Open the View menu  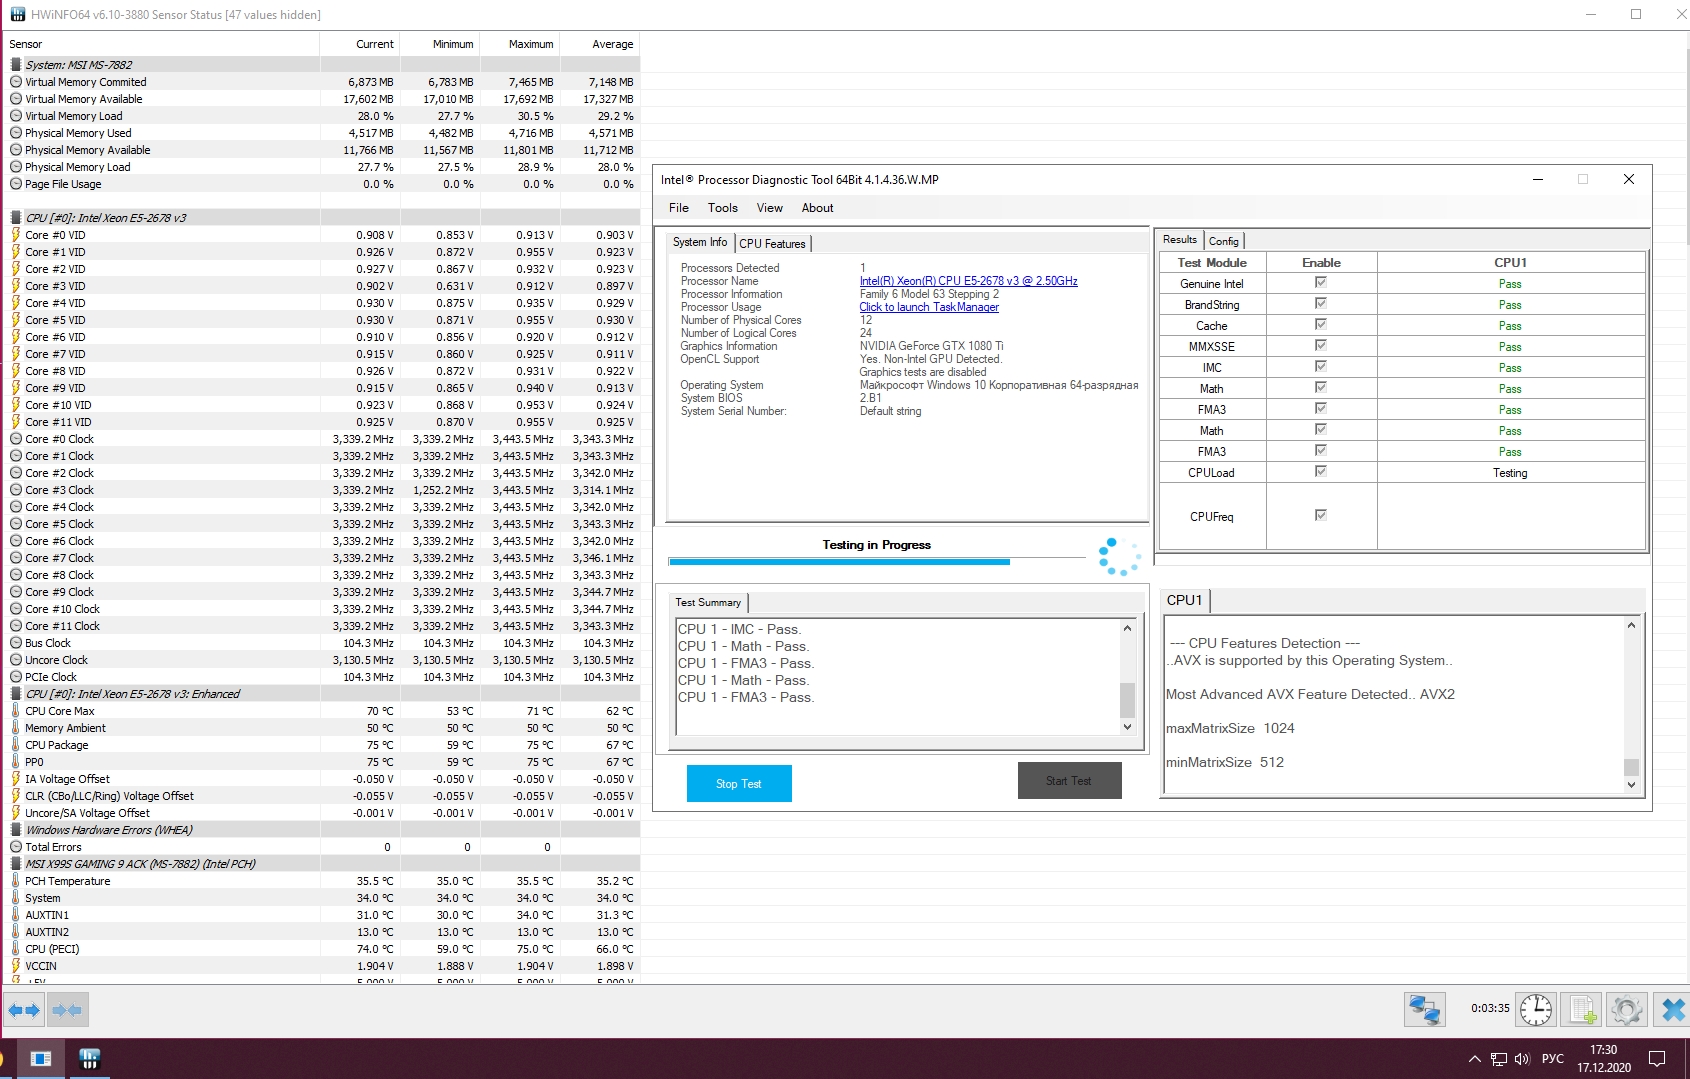point(770,208)
